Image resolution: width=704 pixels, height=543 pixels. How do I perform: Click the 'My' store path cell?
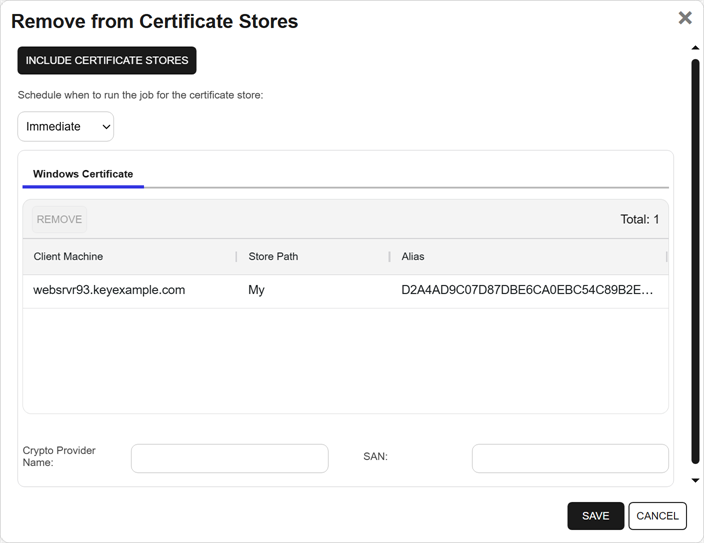[x=256, y=291]
